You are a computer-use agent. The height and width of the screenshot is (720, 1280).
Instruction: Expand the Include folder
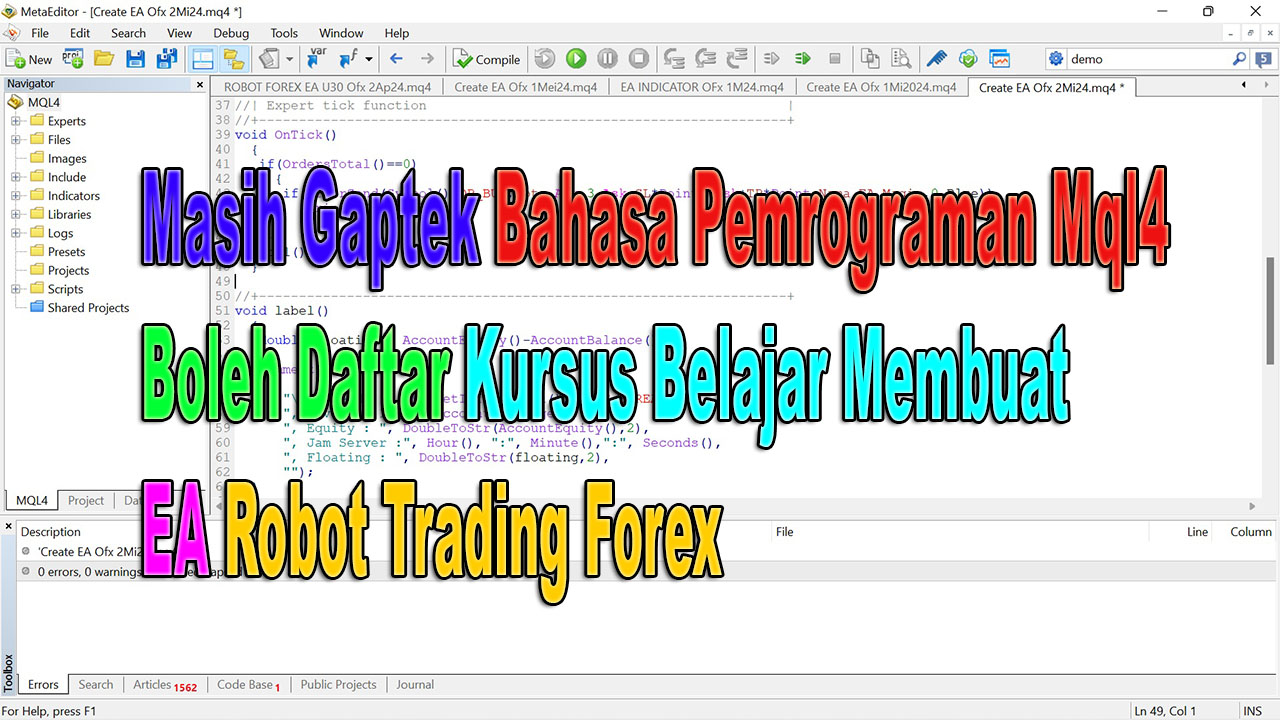pos(16,177)
